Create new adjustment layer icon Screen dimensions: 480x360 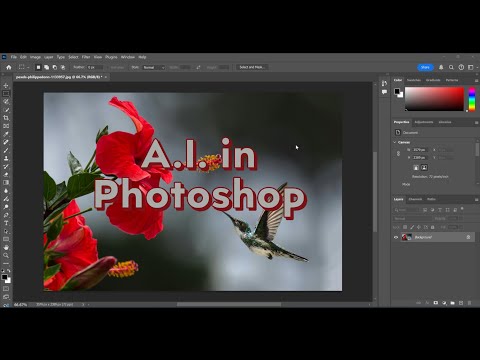444,303
